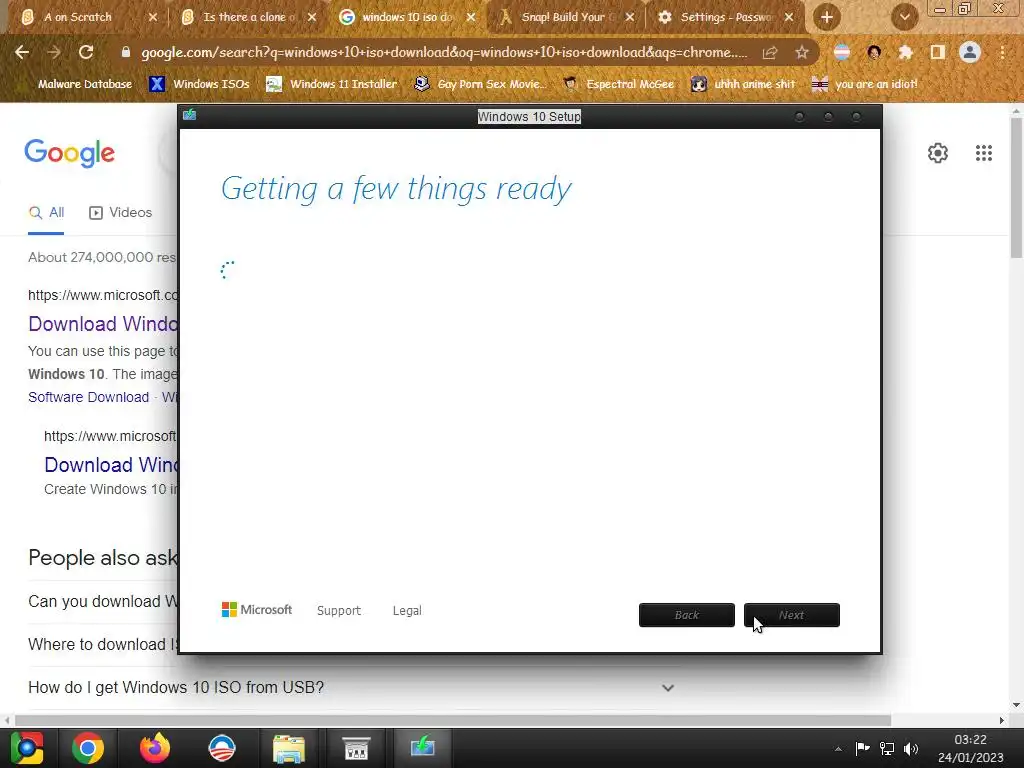Open File Explorer from taskbar
1024x768 pixels.
289,749
